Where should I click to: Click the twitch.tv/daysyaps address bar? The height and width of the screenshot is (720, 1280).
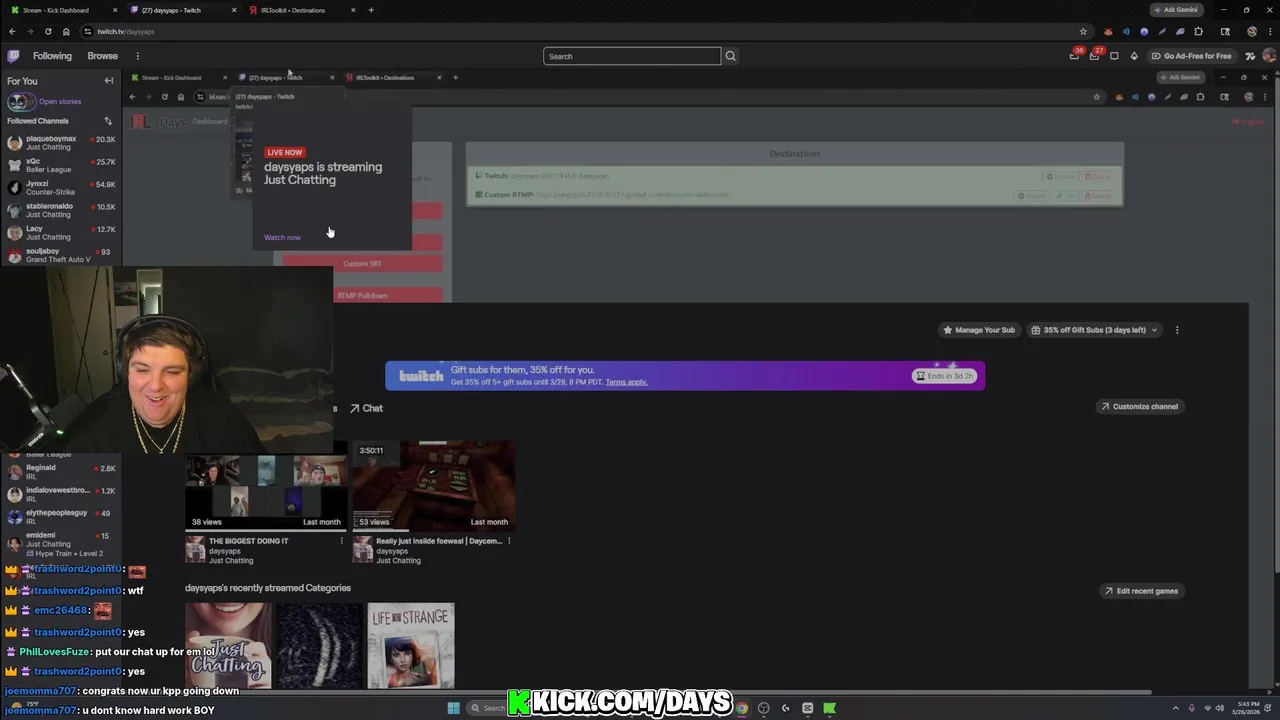[585, 31]
